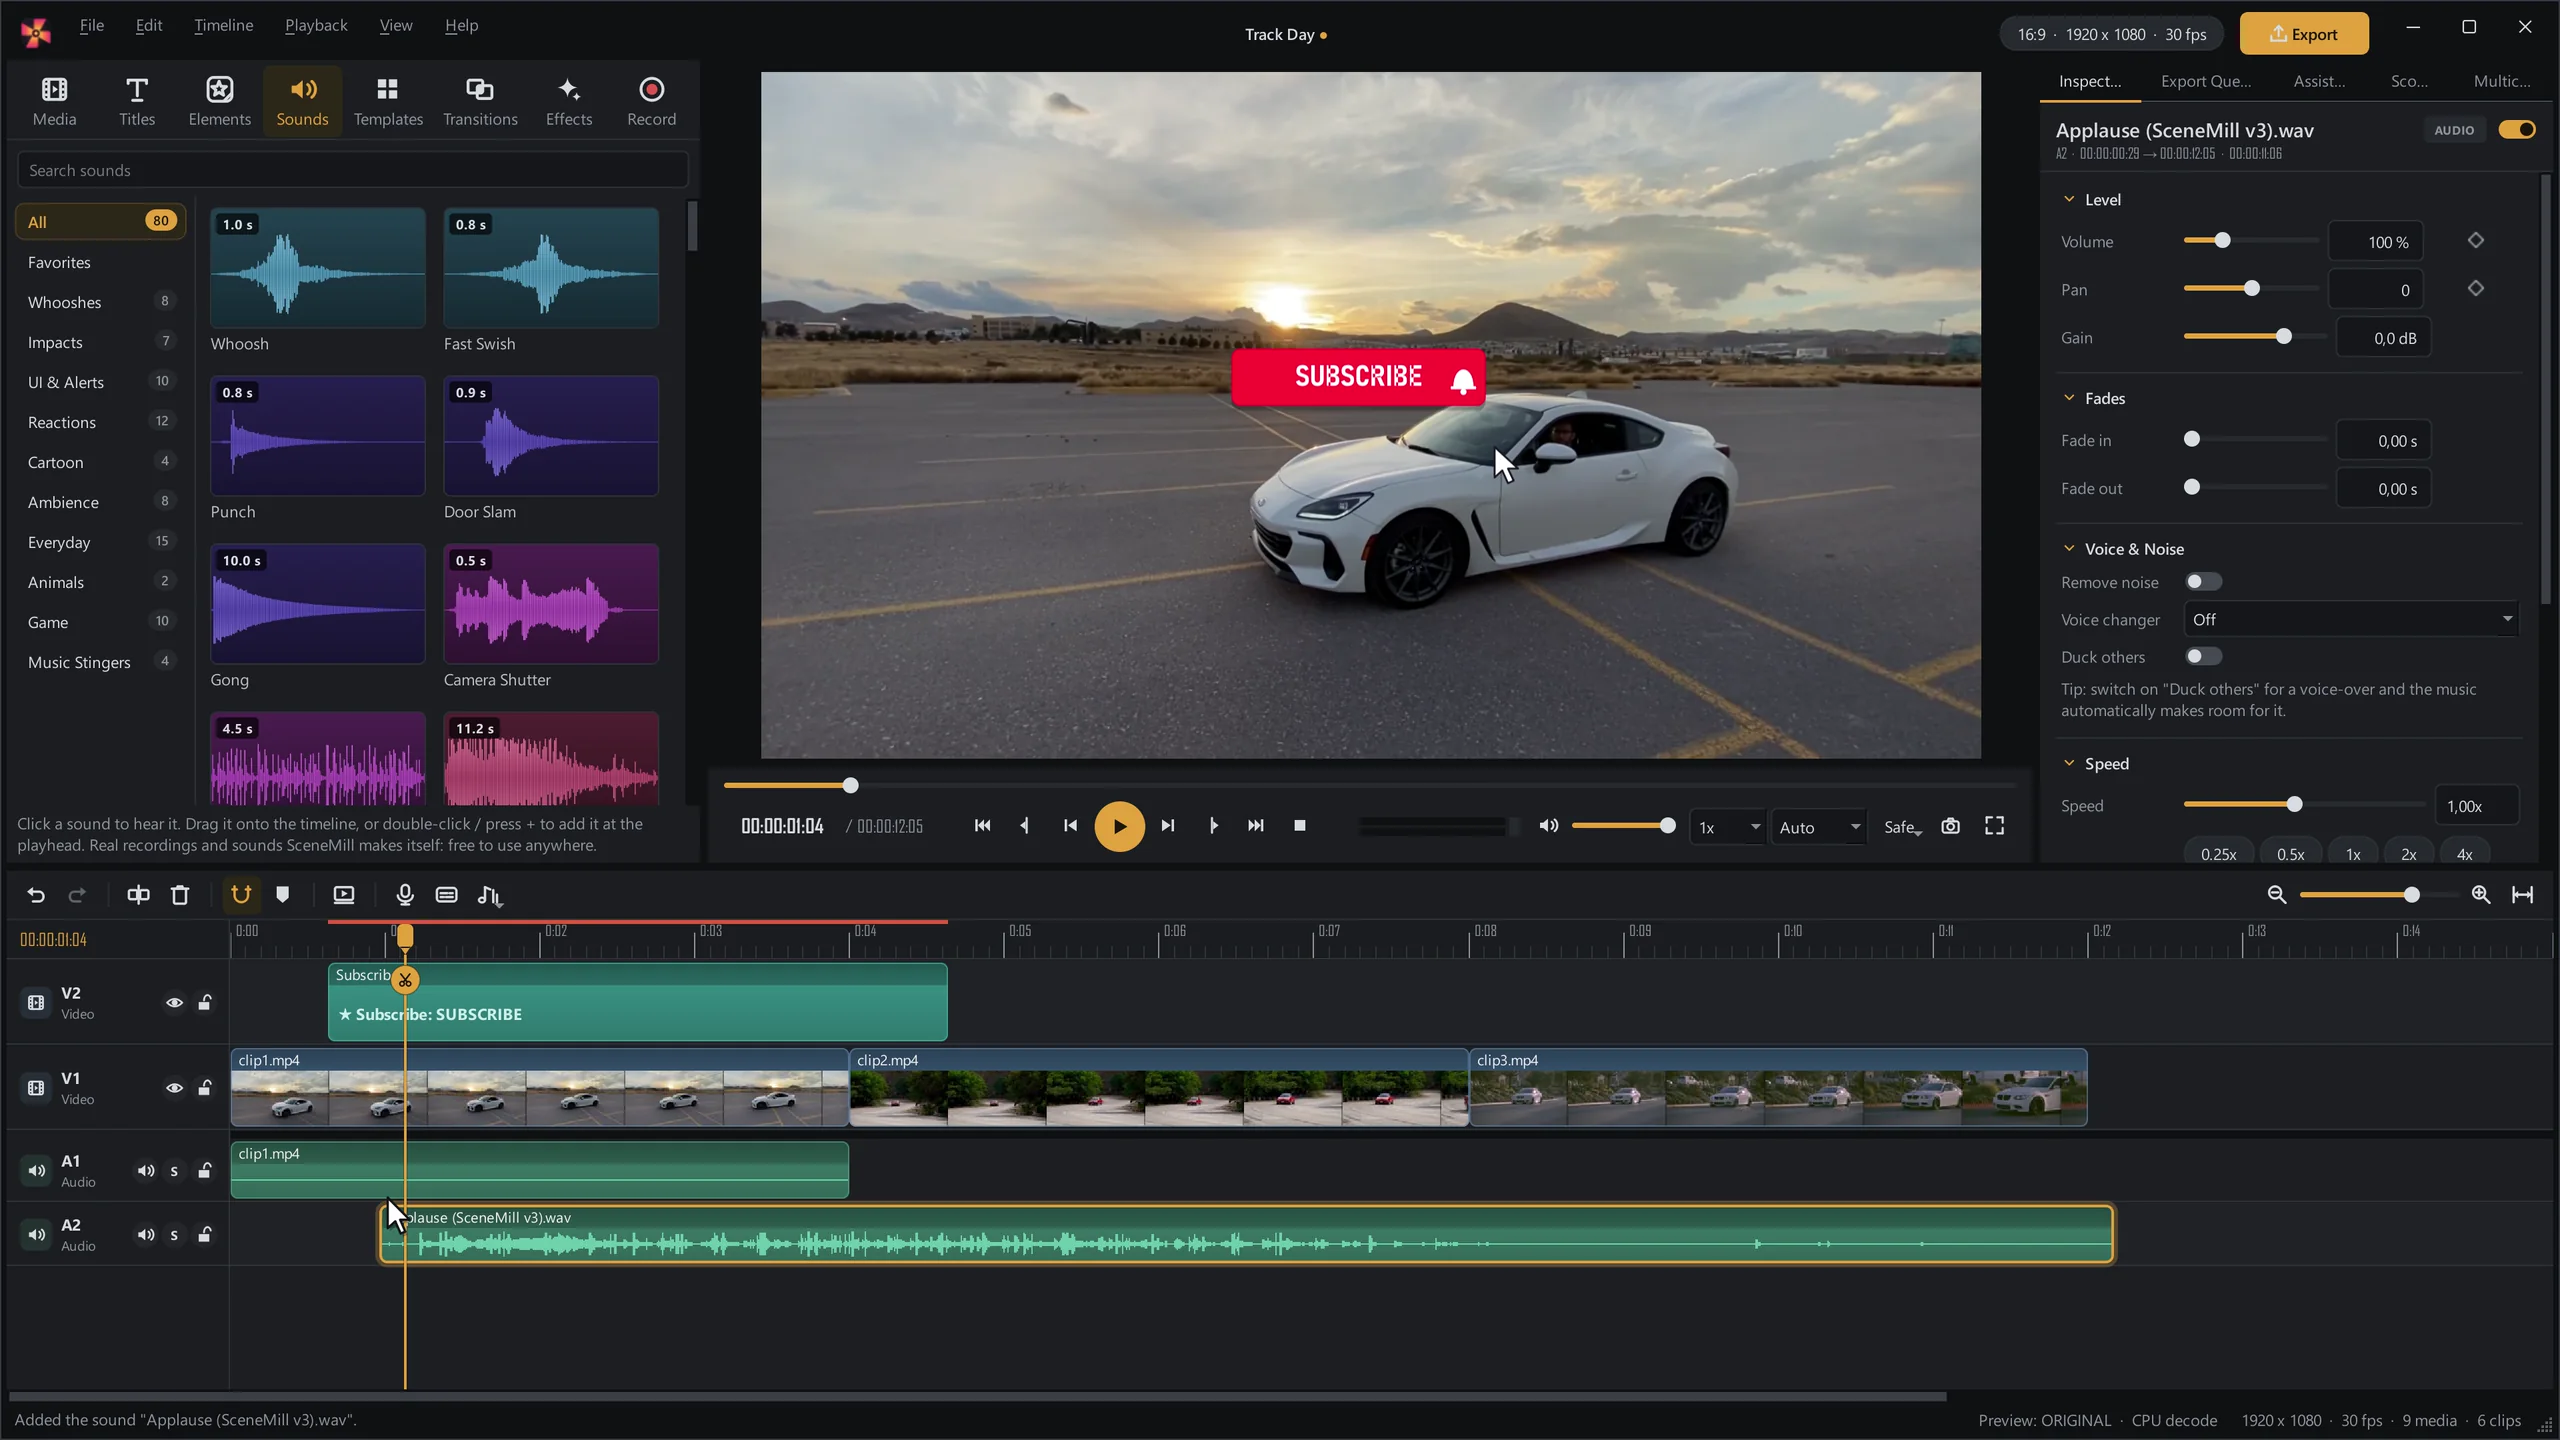The image size is (2560, 1440).
Task: Mute the A1 audio track
Action: tap(146, 1171)
